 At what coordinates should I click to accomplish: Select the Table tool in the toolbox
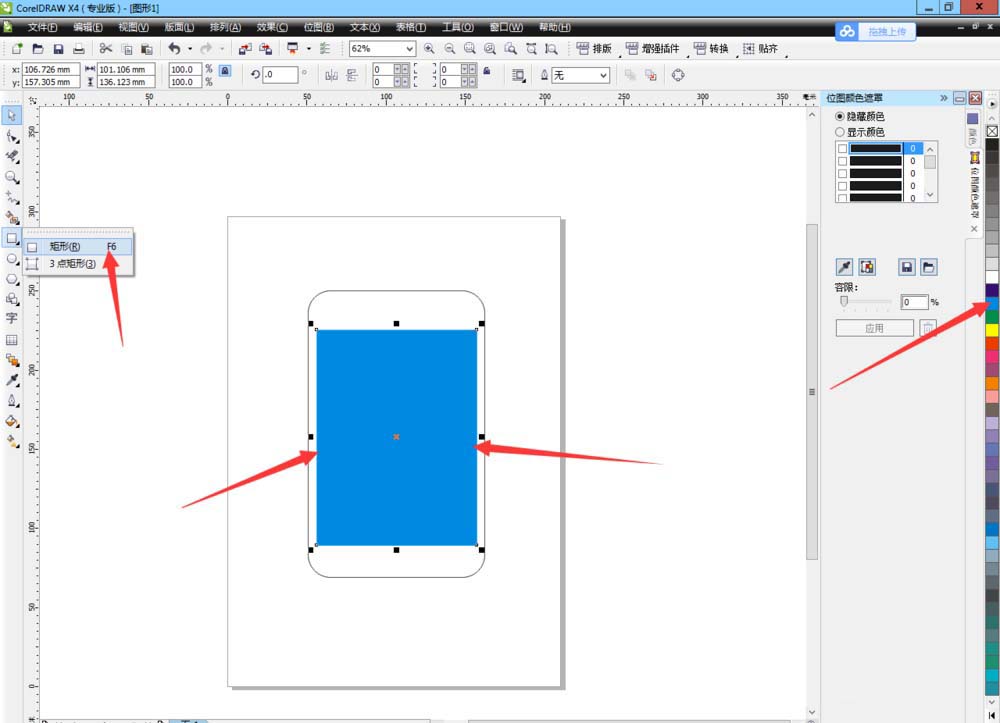(12, 340)
